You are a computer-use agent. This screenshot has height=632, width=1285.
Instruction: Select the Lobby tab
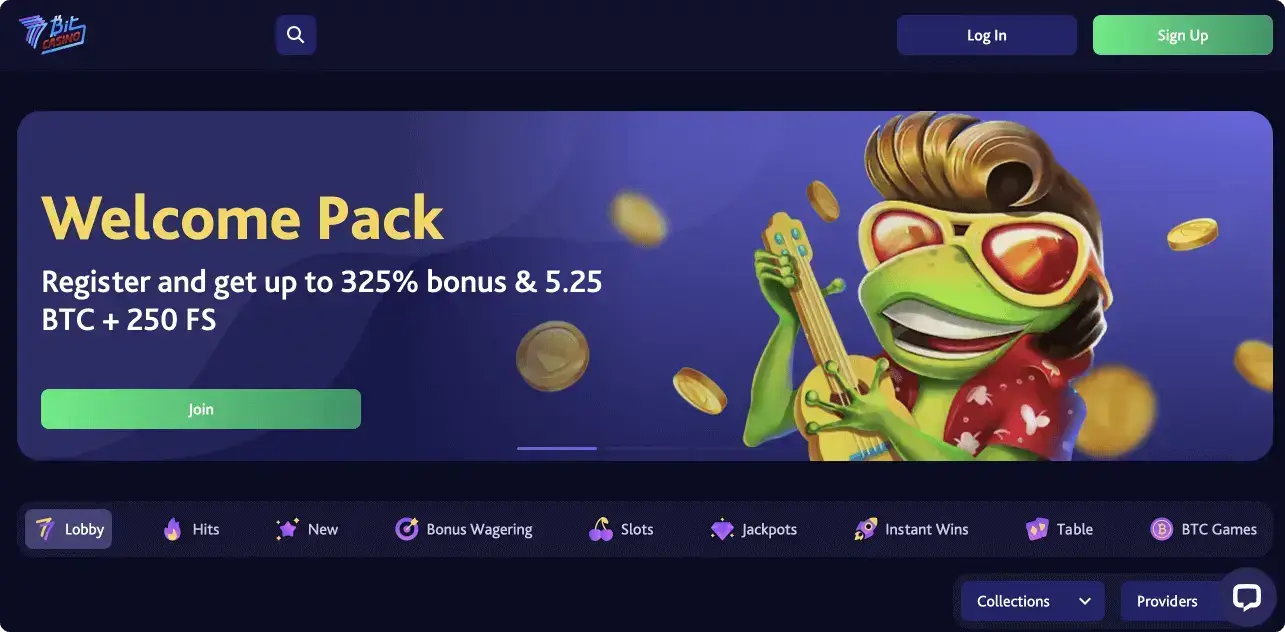click(69, 529)
